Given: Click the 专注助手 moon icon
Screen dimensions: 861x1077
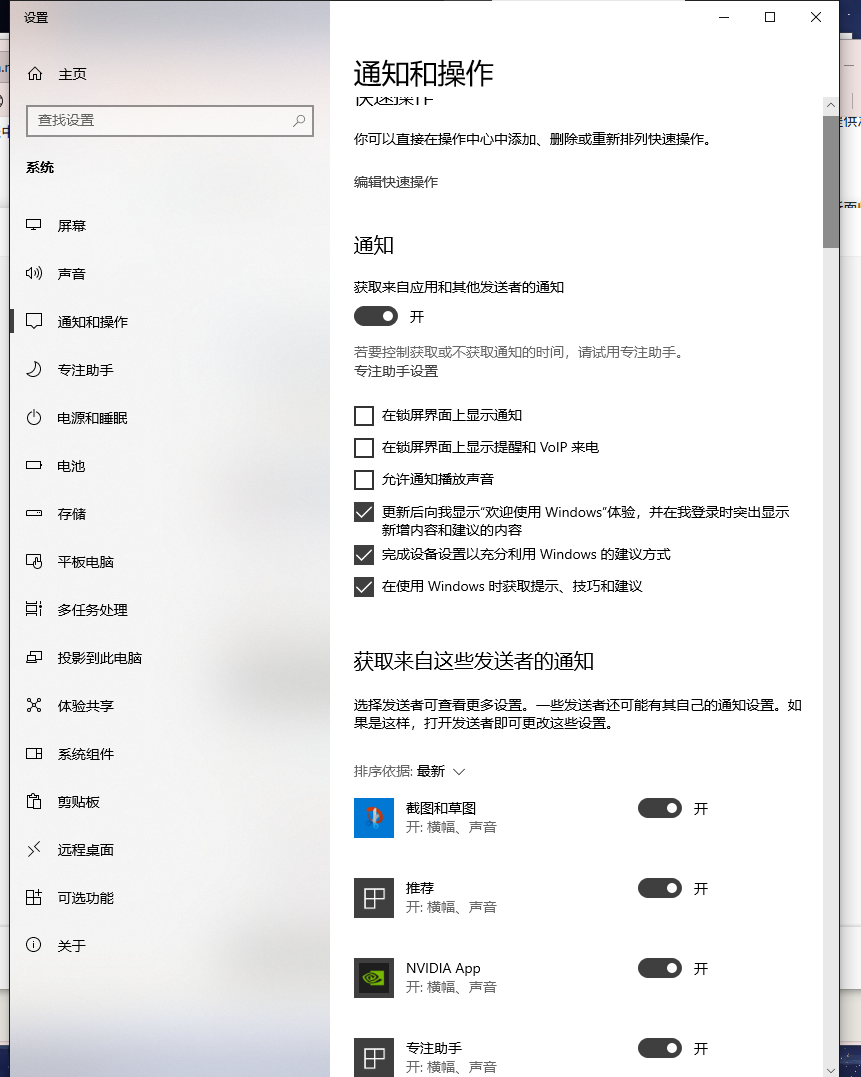Looking at the screenshot, I should point(34,370).
